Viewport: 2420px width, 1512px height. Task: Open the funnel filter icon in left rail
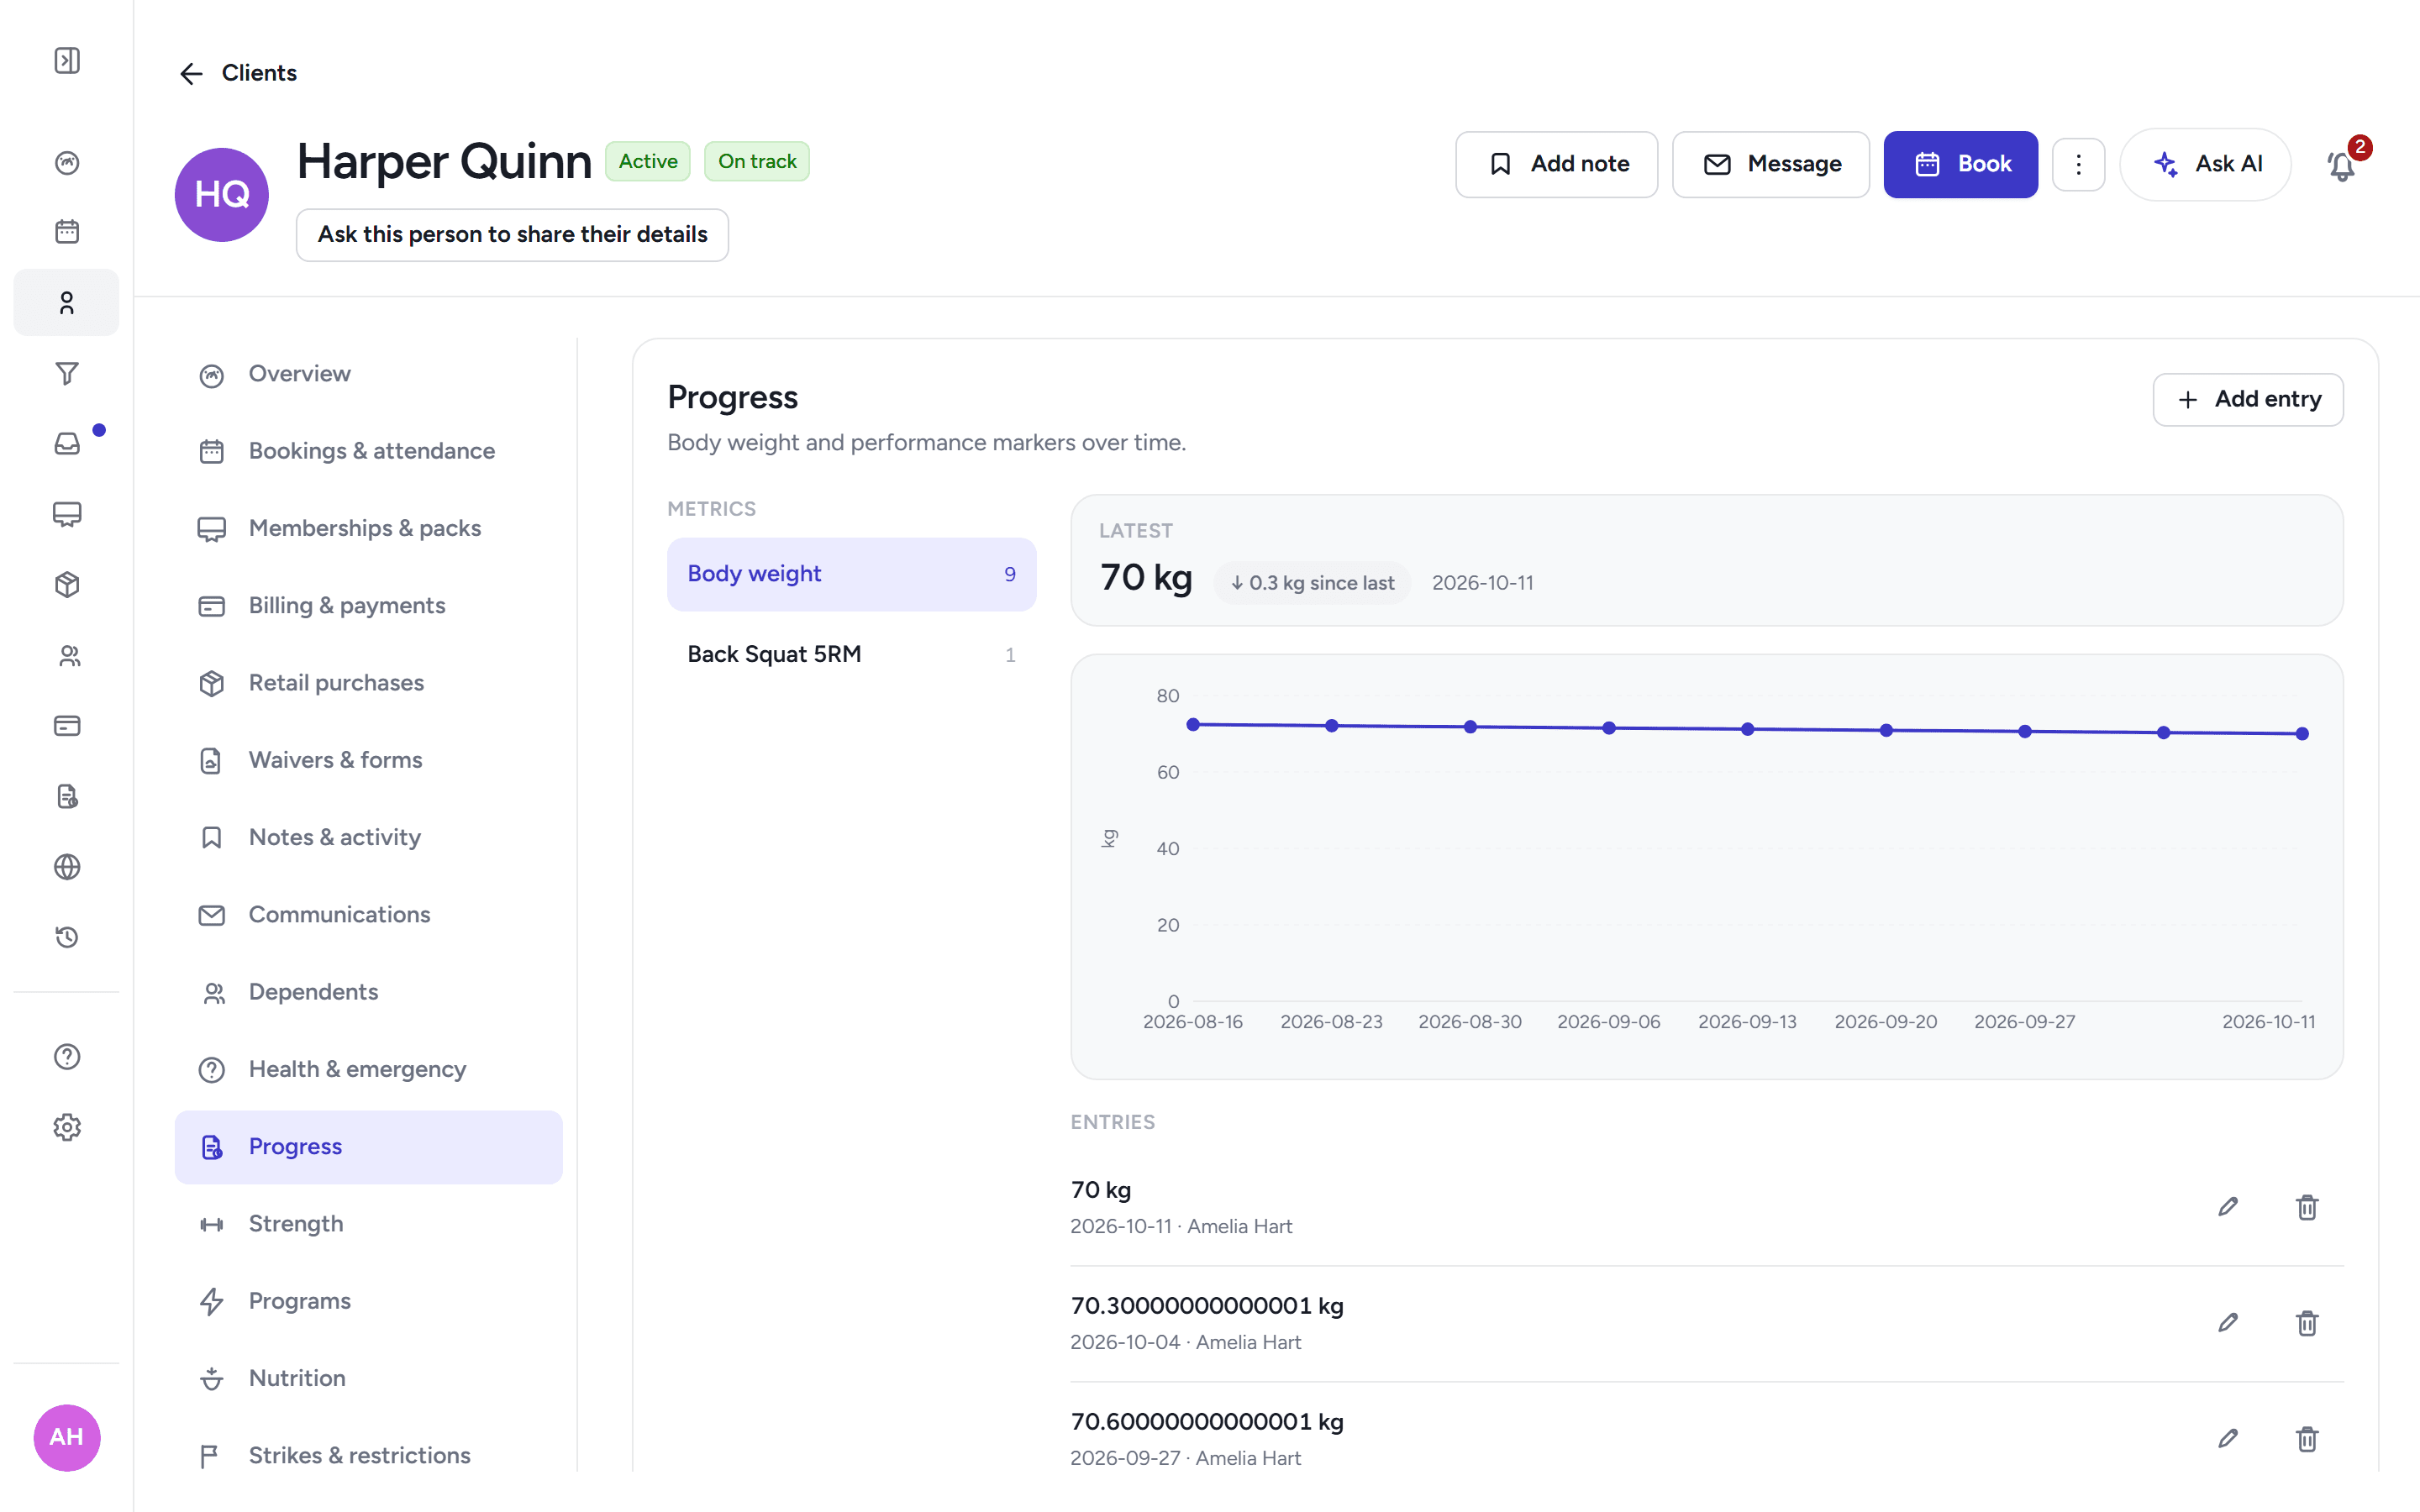pyautogui.click(x=67, y=373)
